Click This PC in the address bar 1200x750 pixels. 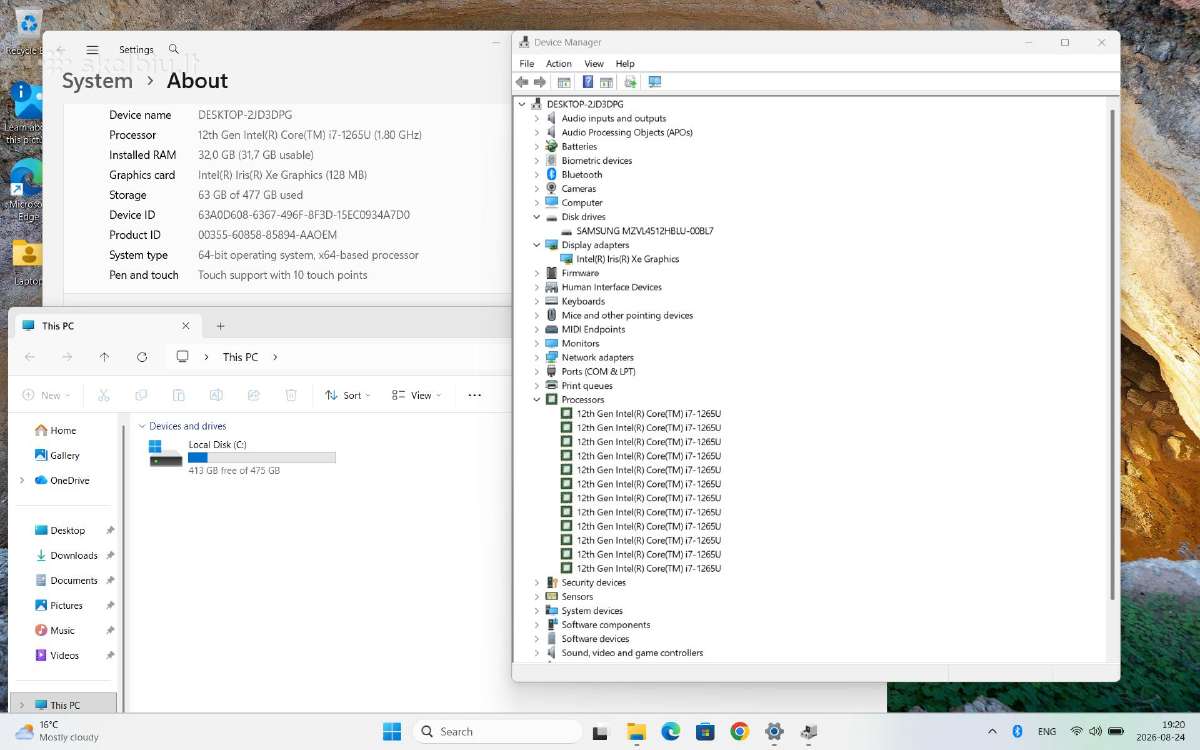point(240,357)
